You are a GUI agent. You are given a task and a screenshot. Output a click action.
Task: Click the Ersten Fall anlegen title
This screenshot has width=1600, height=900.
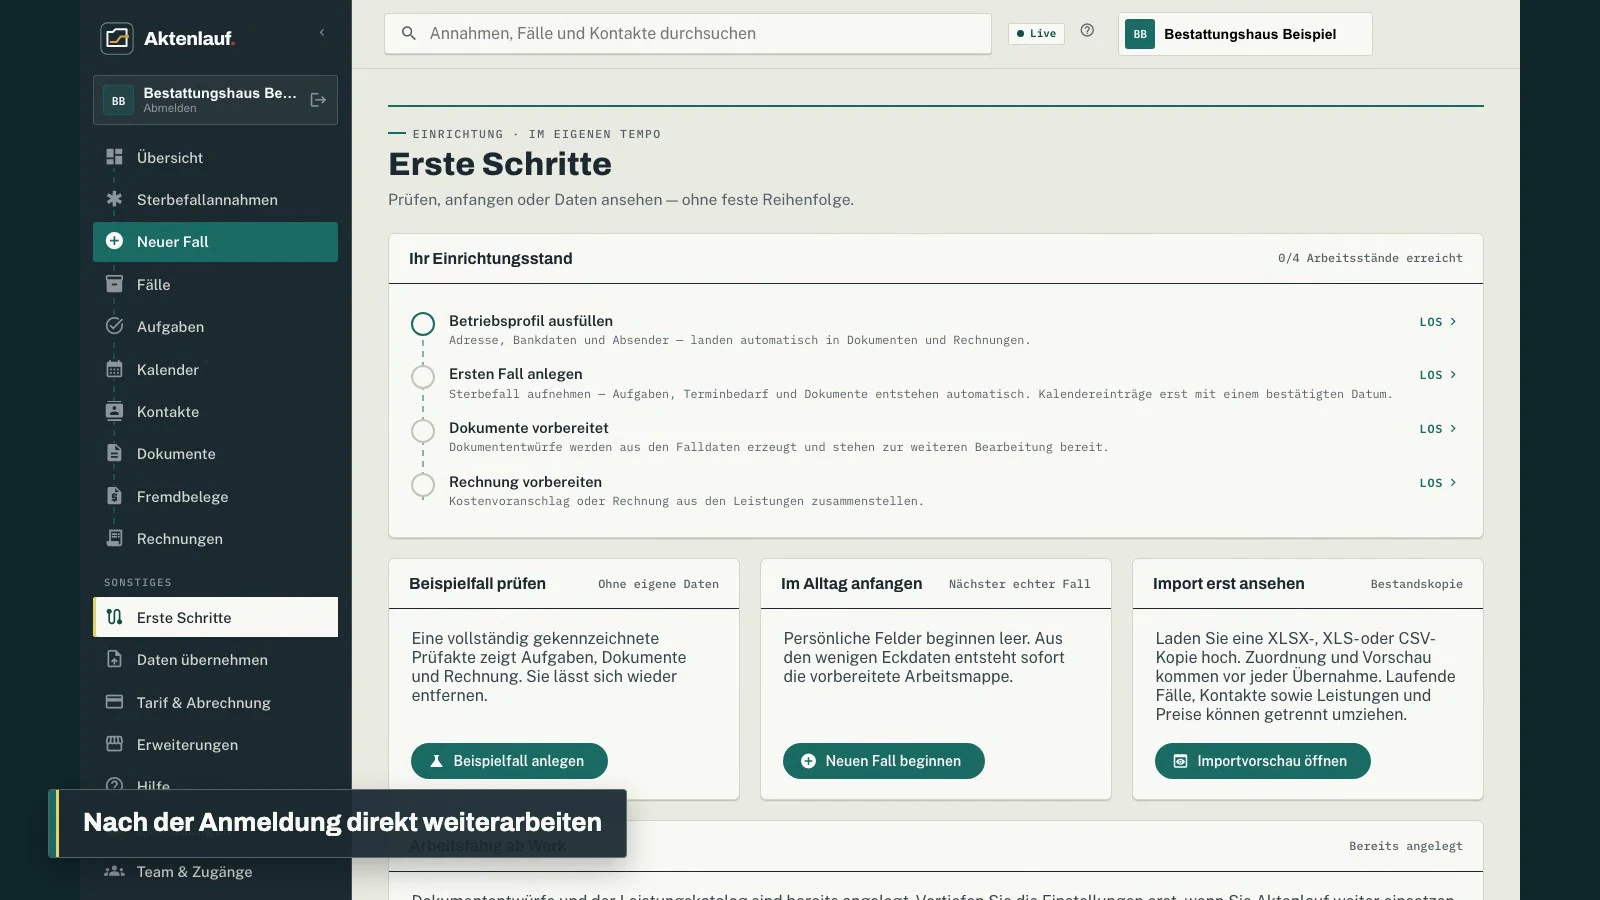point(515,374)
